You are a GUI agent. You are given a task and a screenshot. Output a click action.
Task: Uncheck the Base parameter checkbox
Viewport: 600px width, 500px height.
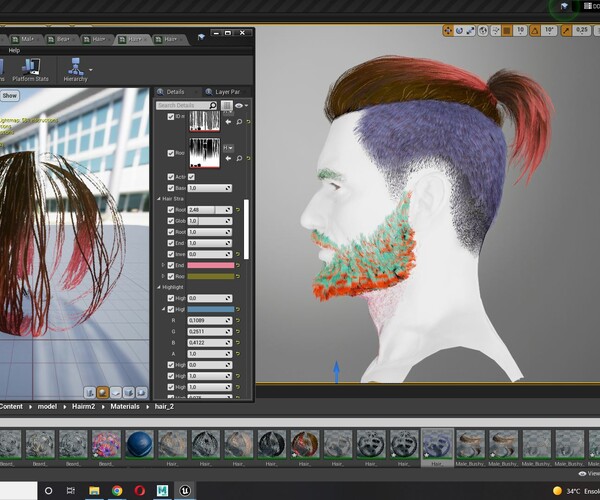click(171, 188)
